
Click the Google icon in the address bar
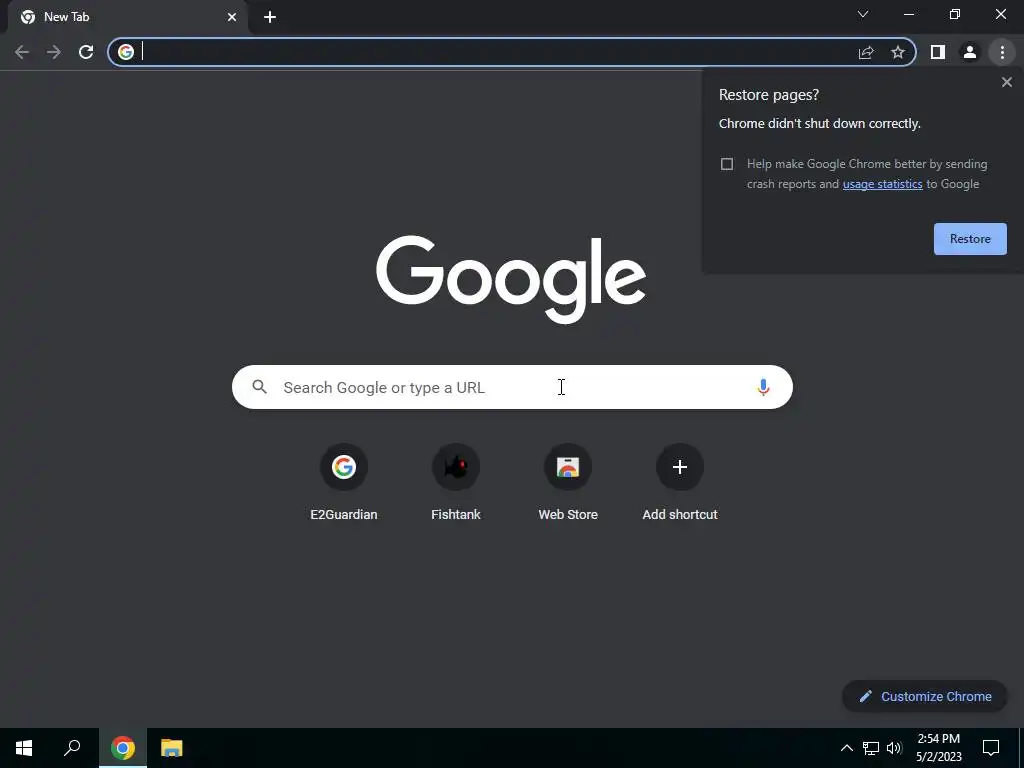(126, 52)
